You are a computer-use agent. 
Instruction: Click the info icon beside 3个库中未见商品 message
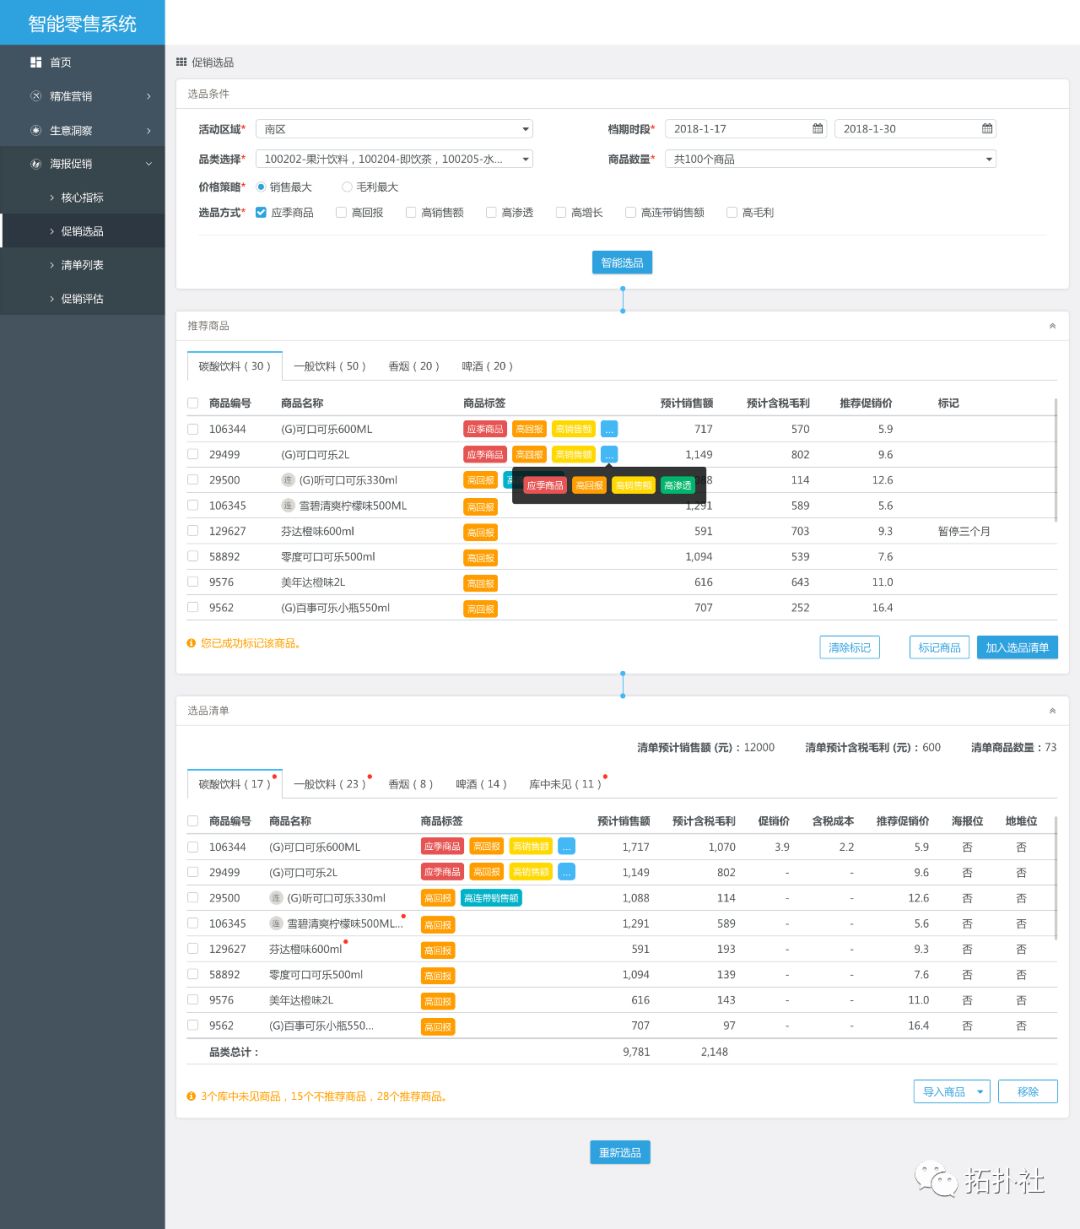[x=191, y=1096]
